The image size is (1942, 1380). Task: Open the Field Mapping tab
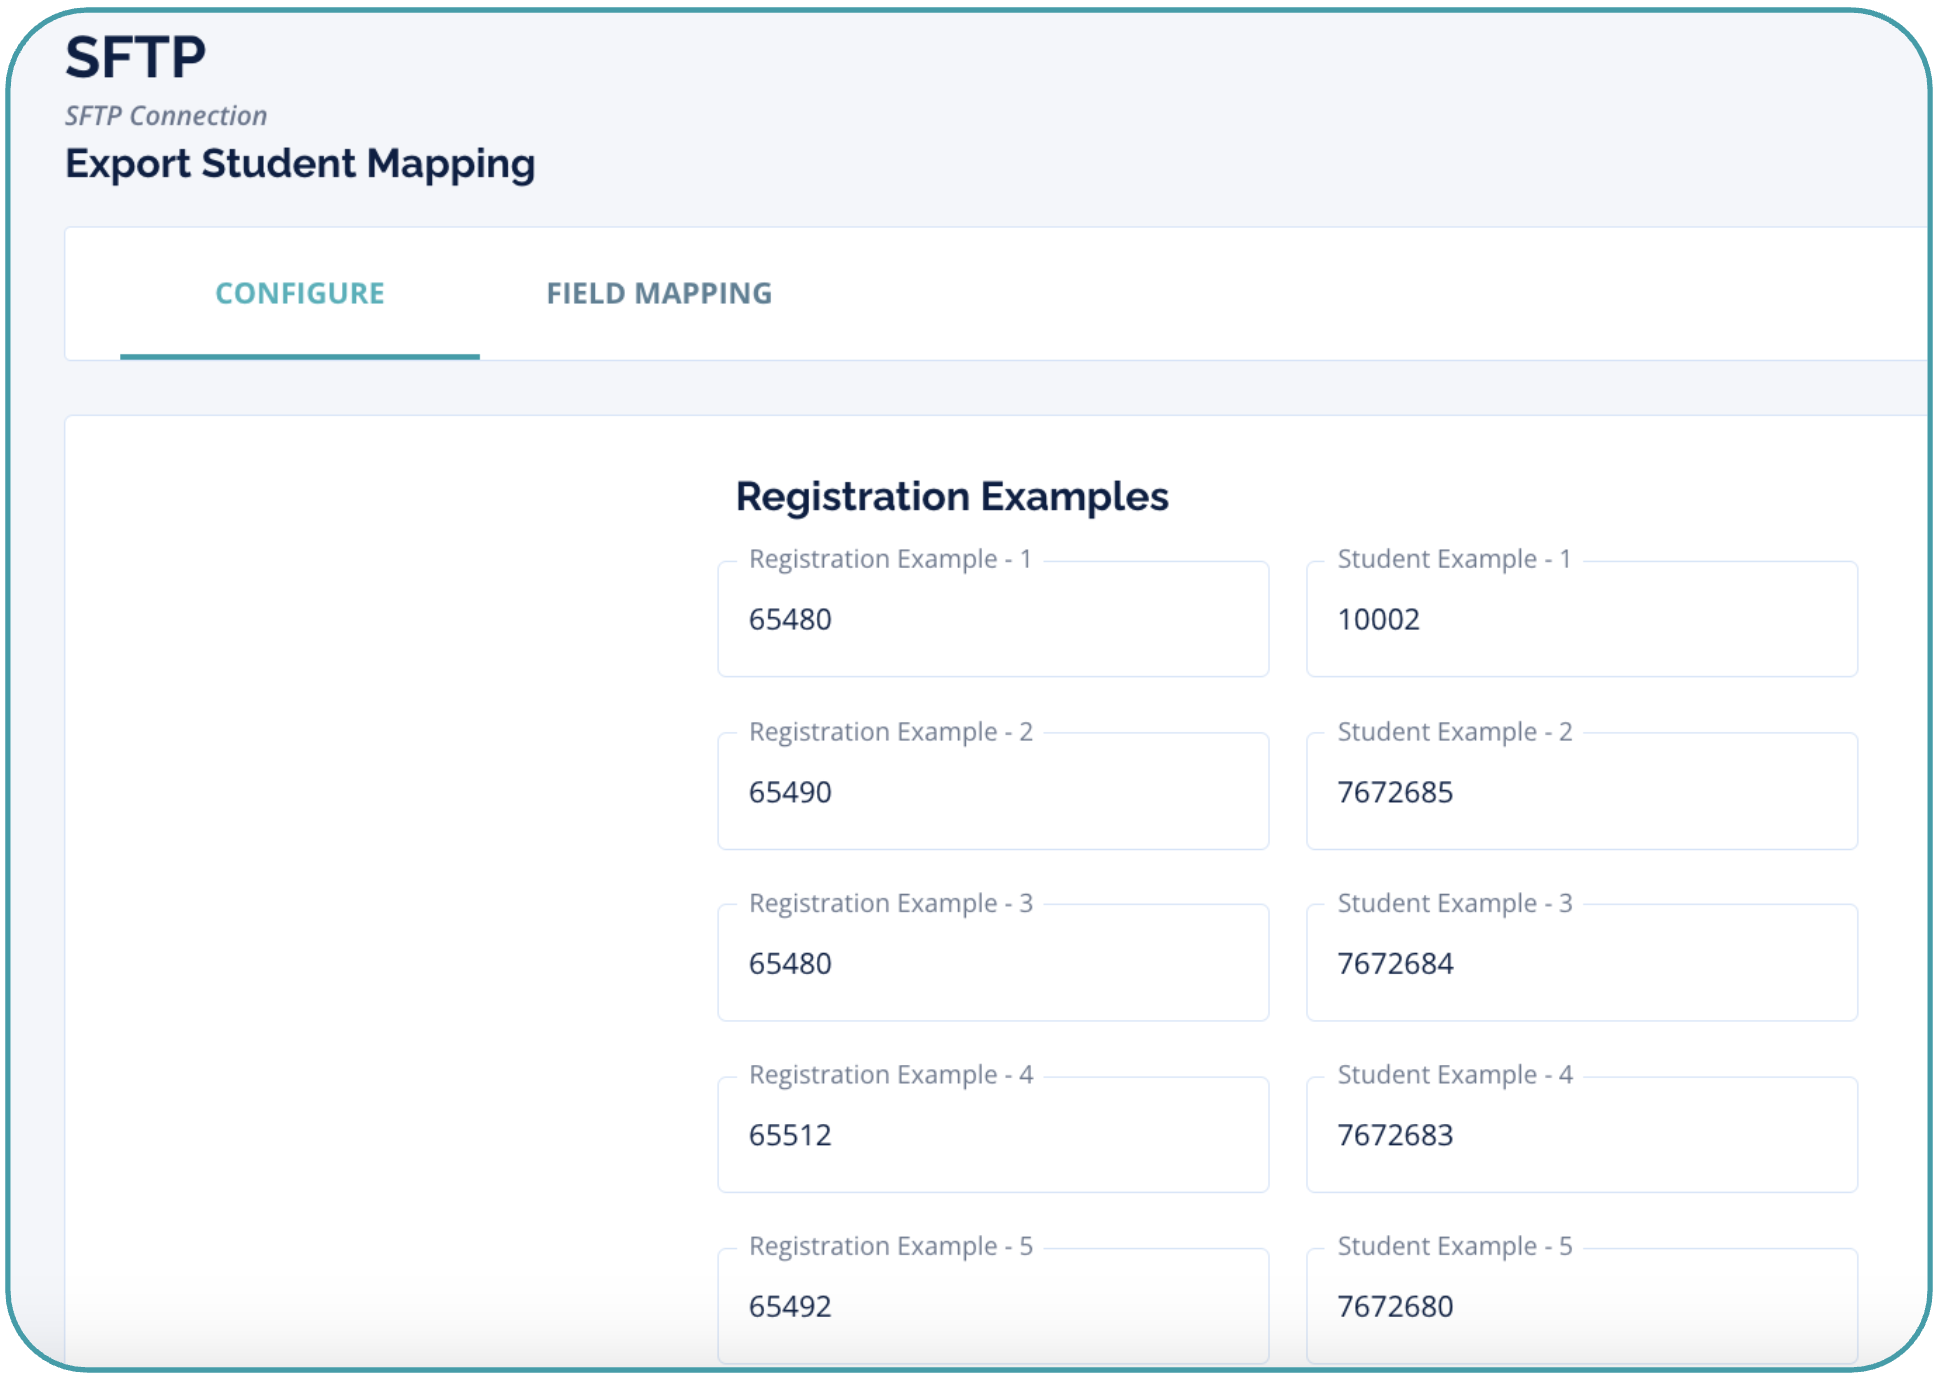point(659,293)
